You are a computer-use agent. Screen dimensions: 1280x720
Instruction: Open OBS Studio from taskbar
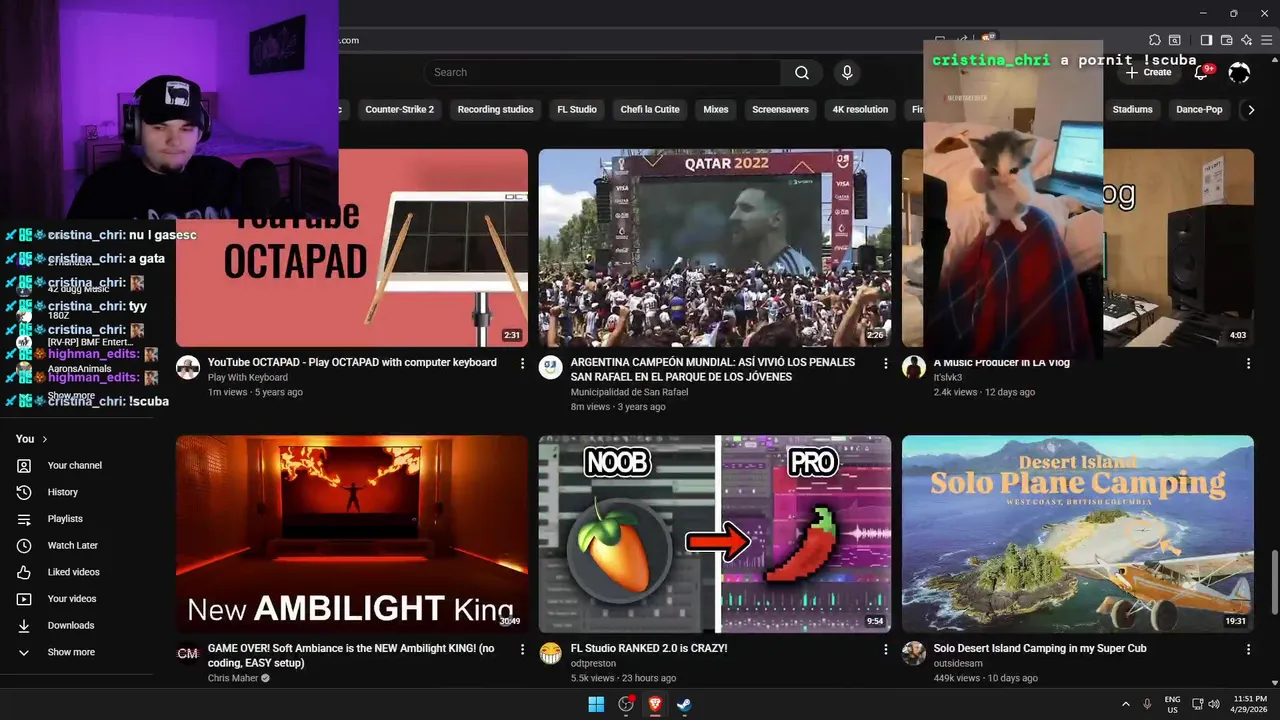point(626,704)
